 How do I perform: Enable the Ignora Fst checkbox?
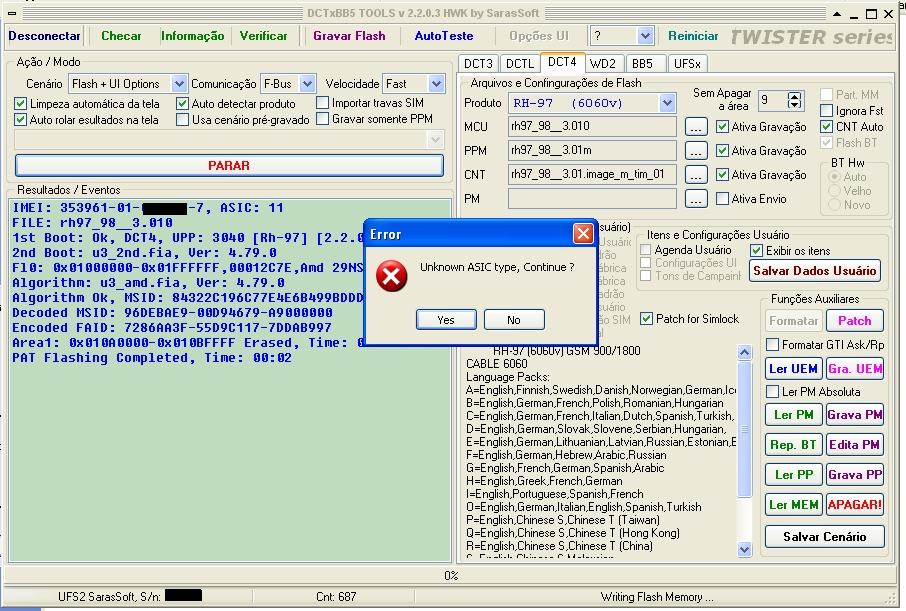(x=827, y=110)
